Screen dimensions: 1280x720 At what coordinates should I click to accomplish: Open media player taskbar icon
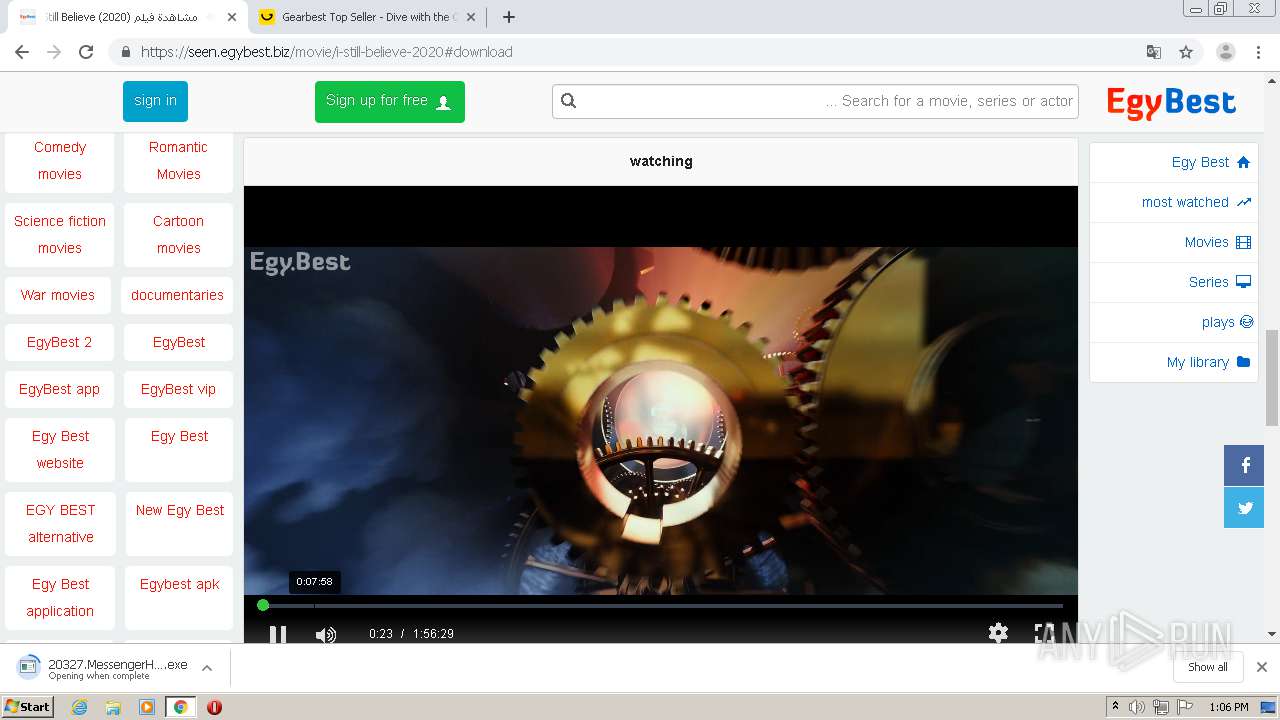coord(147,707)
